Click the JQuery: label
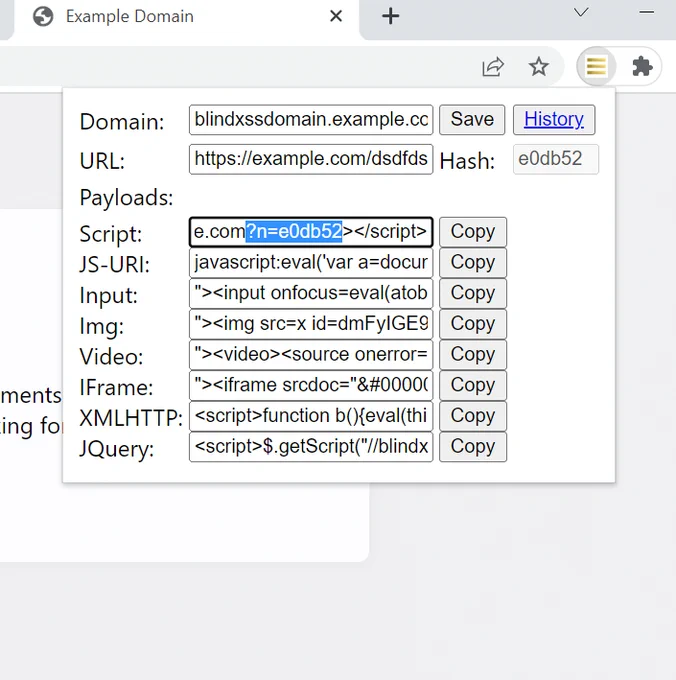This screenshot has width=676, height=680. point(117,449)
